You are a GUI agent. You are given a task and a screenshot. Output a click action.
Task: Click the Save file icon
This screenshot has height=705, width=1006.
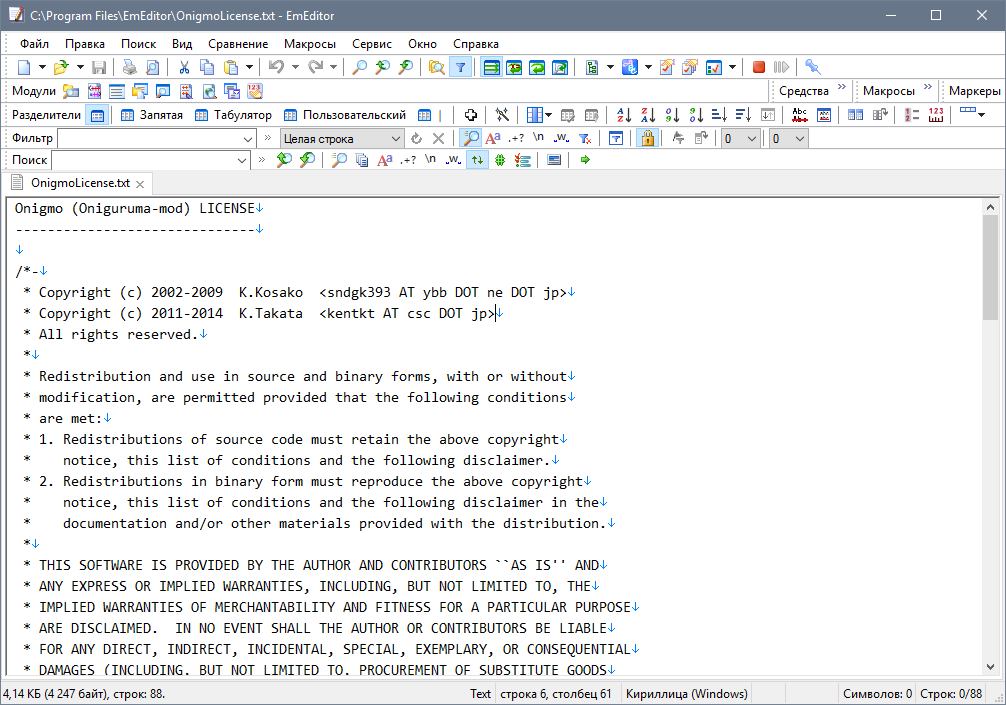pyautogui.click(x=99, y=67)
